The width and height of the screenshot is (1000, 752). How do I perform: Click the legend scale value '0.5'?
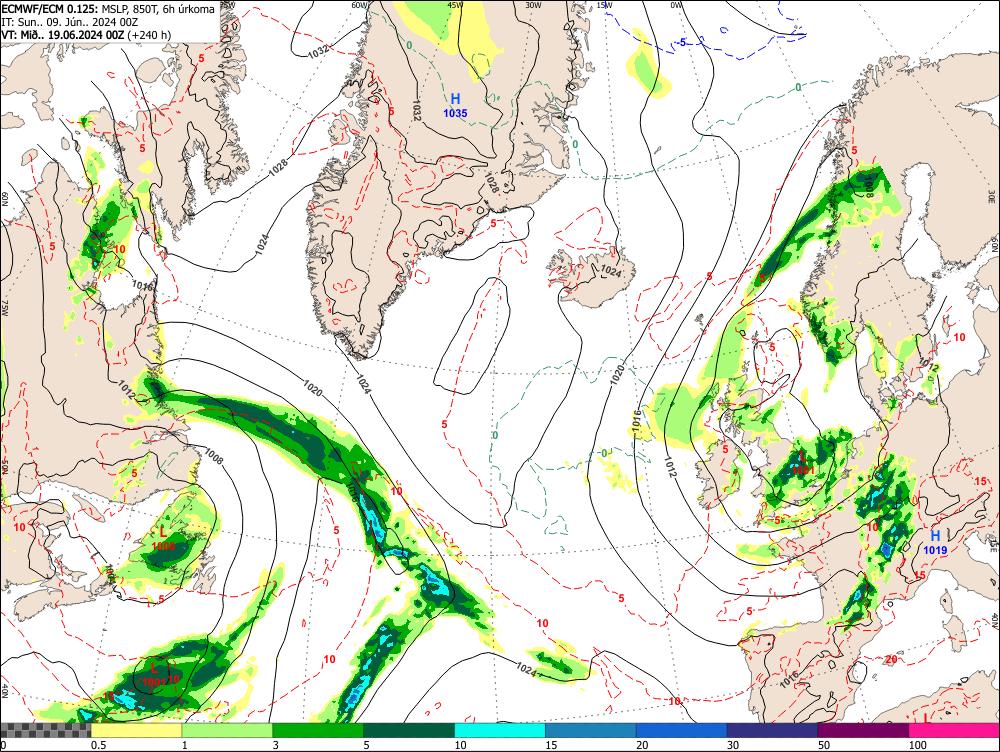click(x=98, y=745)
